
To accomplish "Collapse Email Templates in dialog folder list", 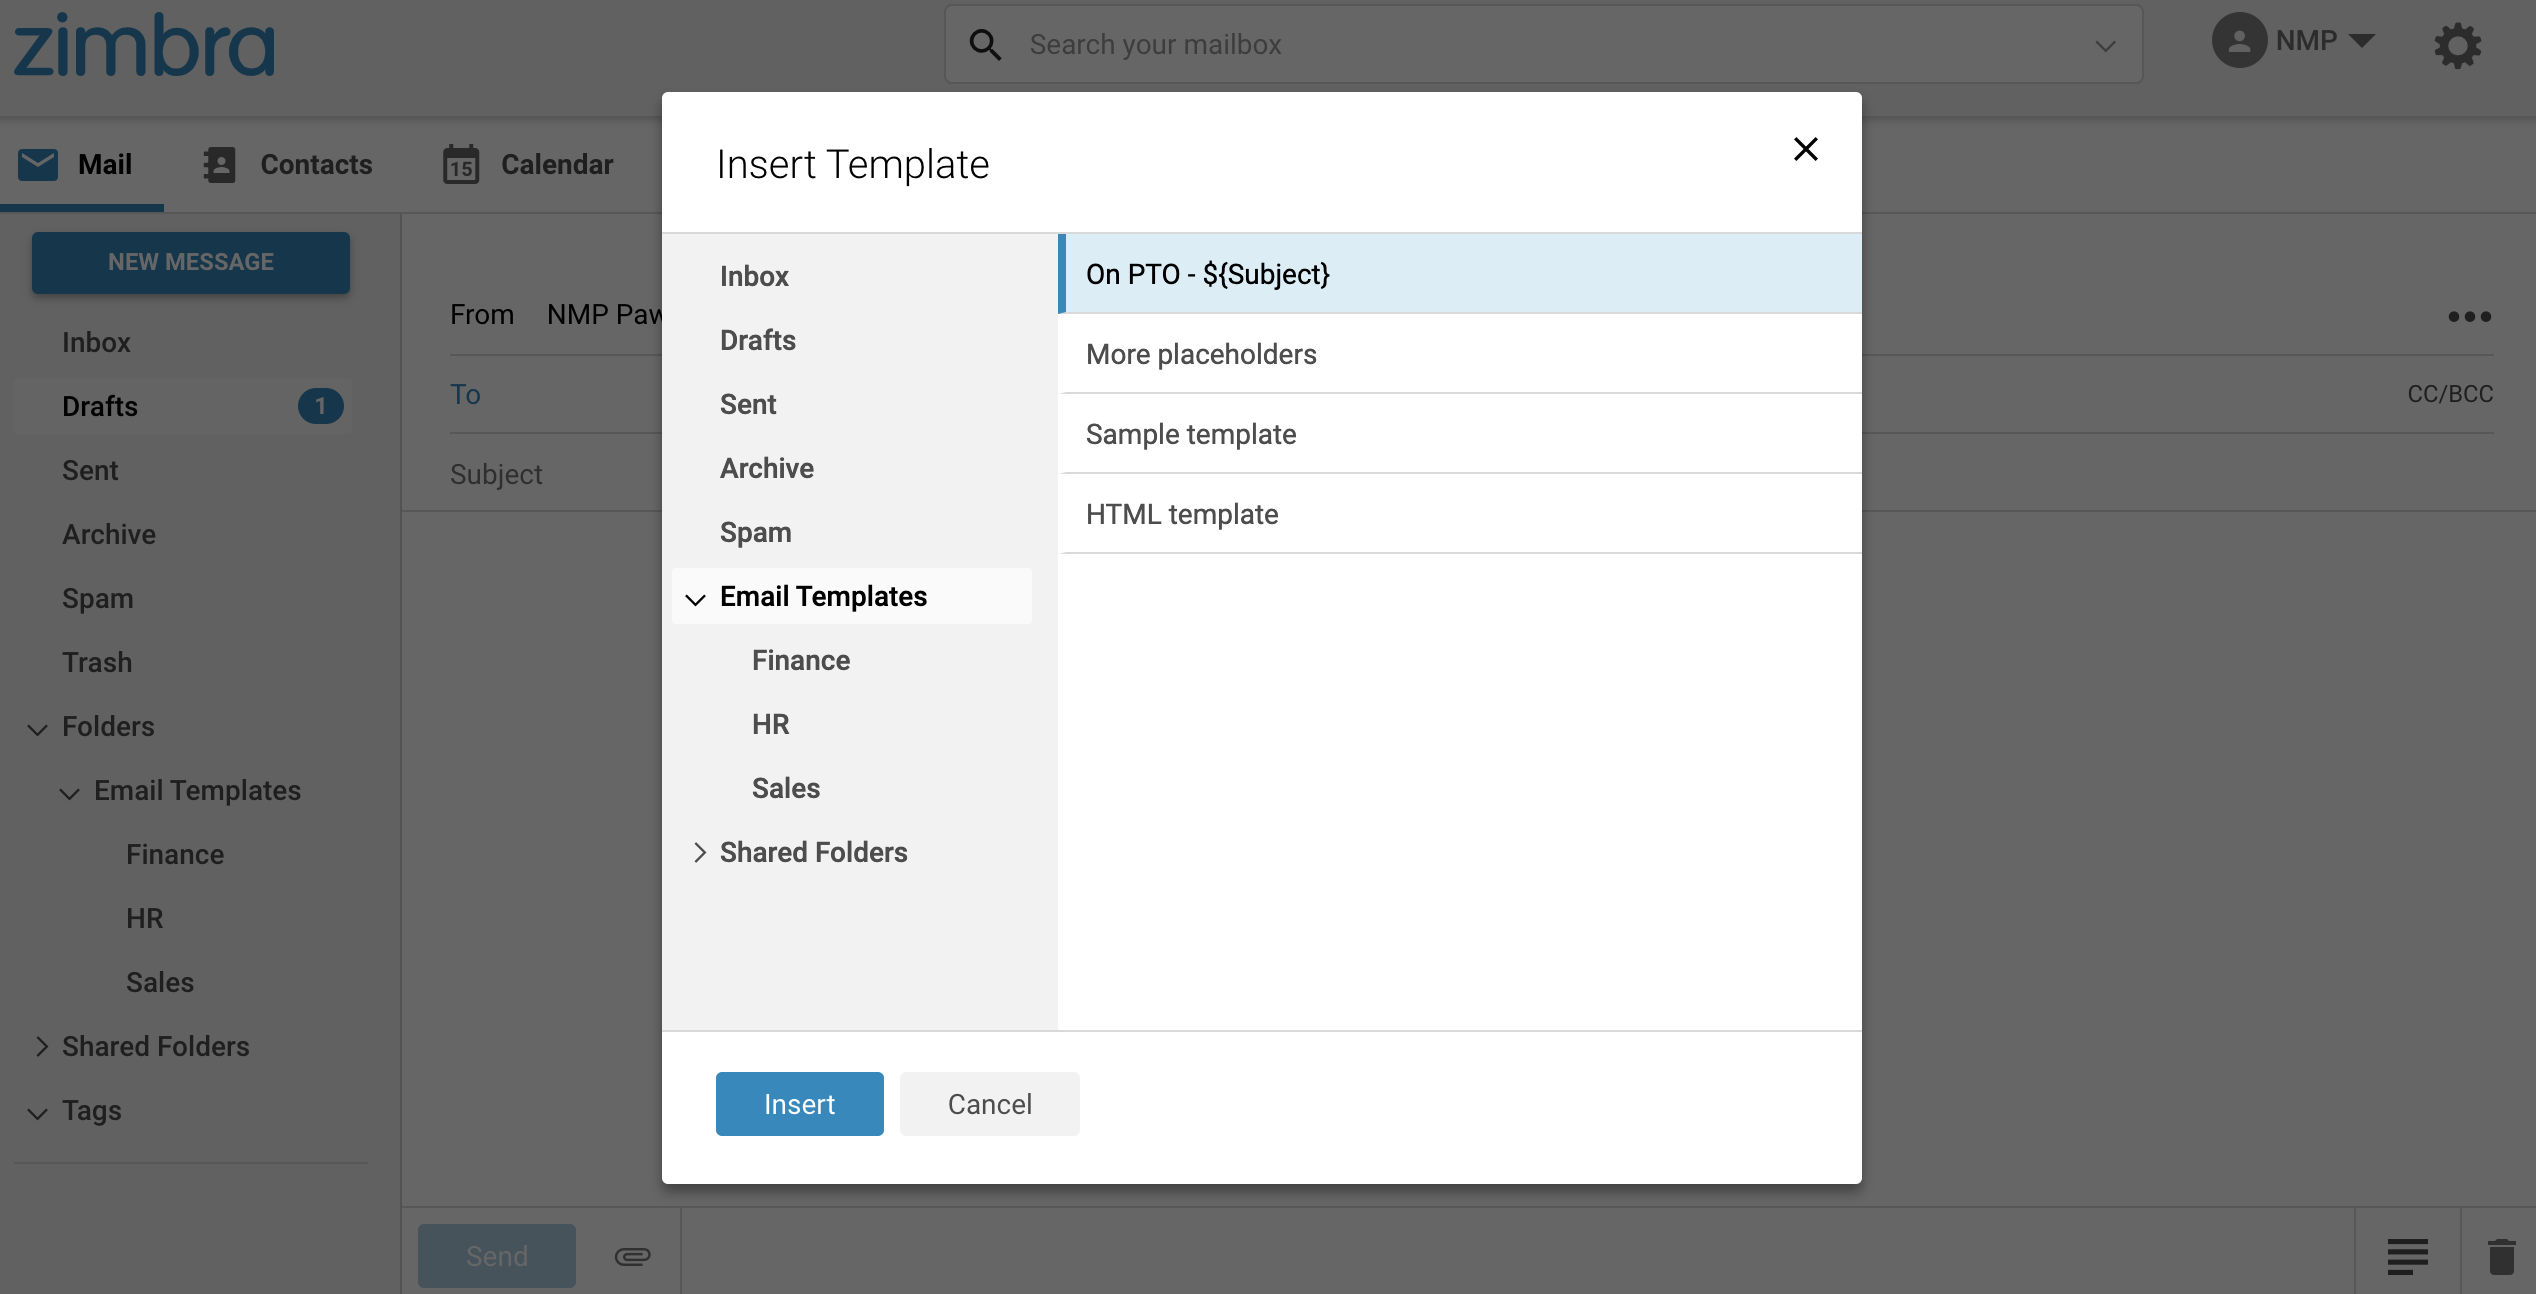I will pyautogui.click(x=695, y=598).
